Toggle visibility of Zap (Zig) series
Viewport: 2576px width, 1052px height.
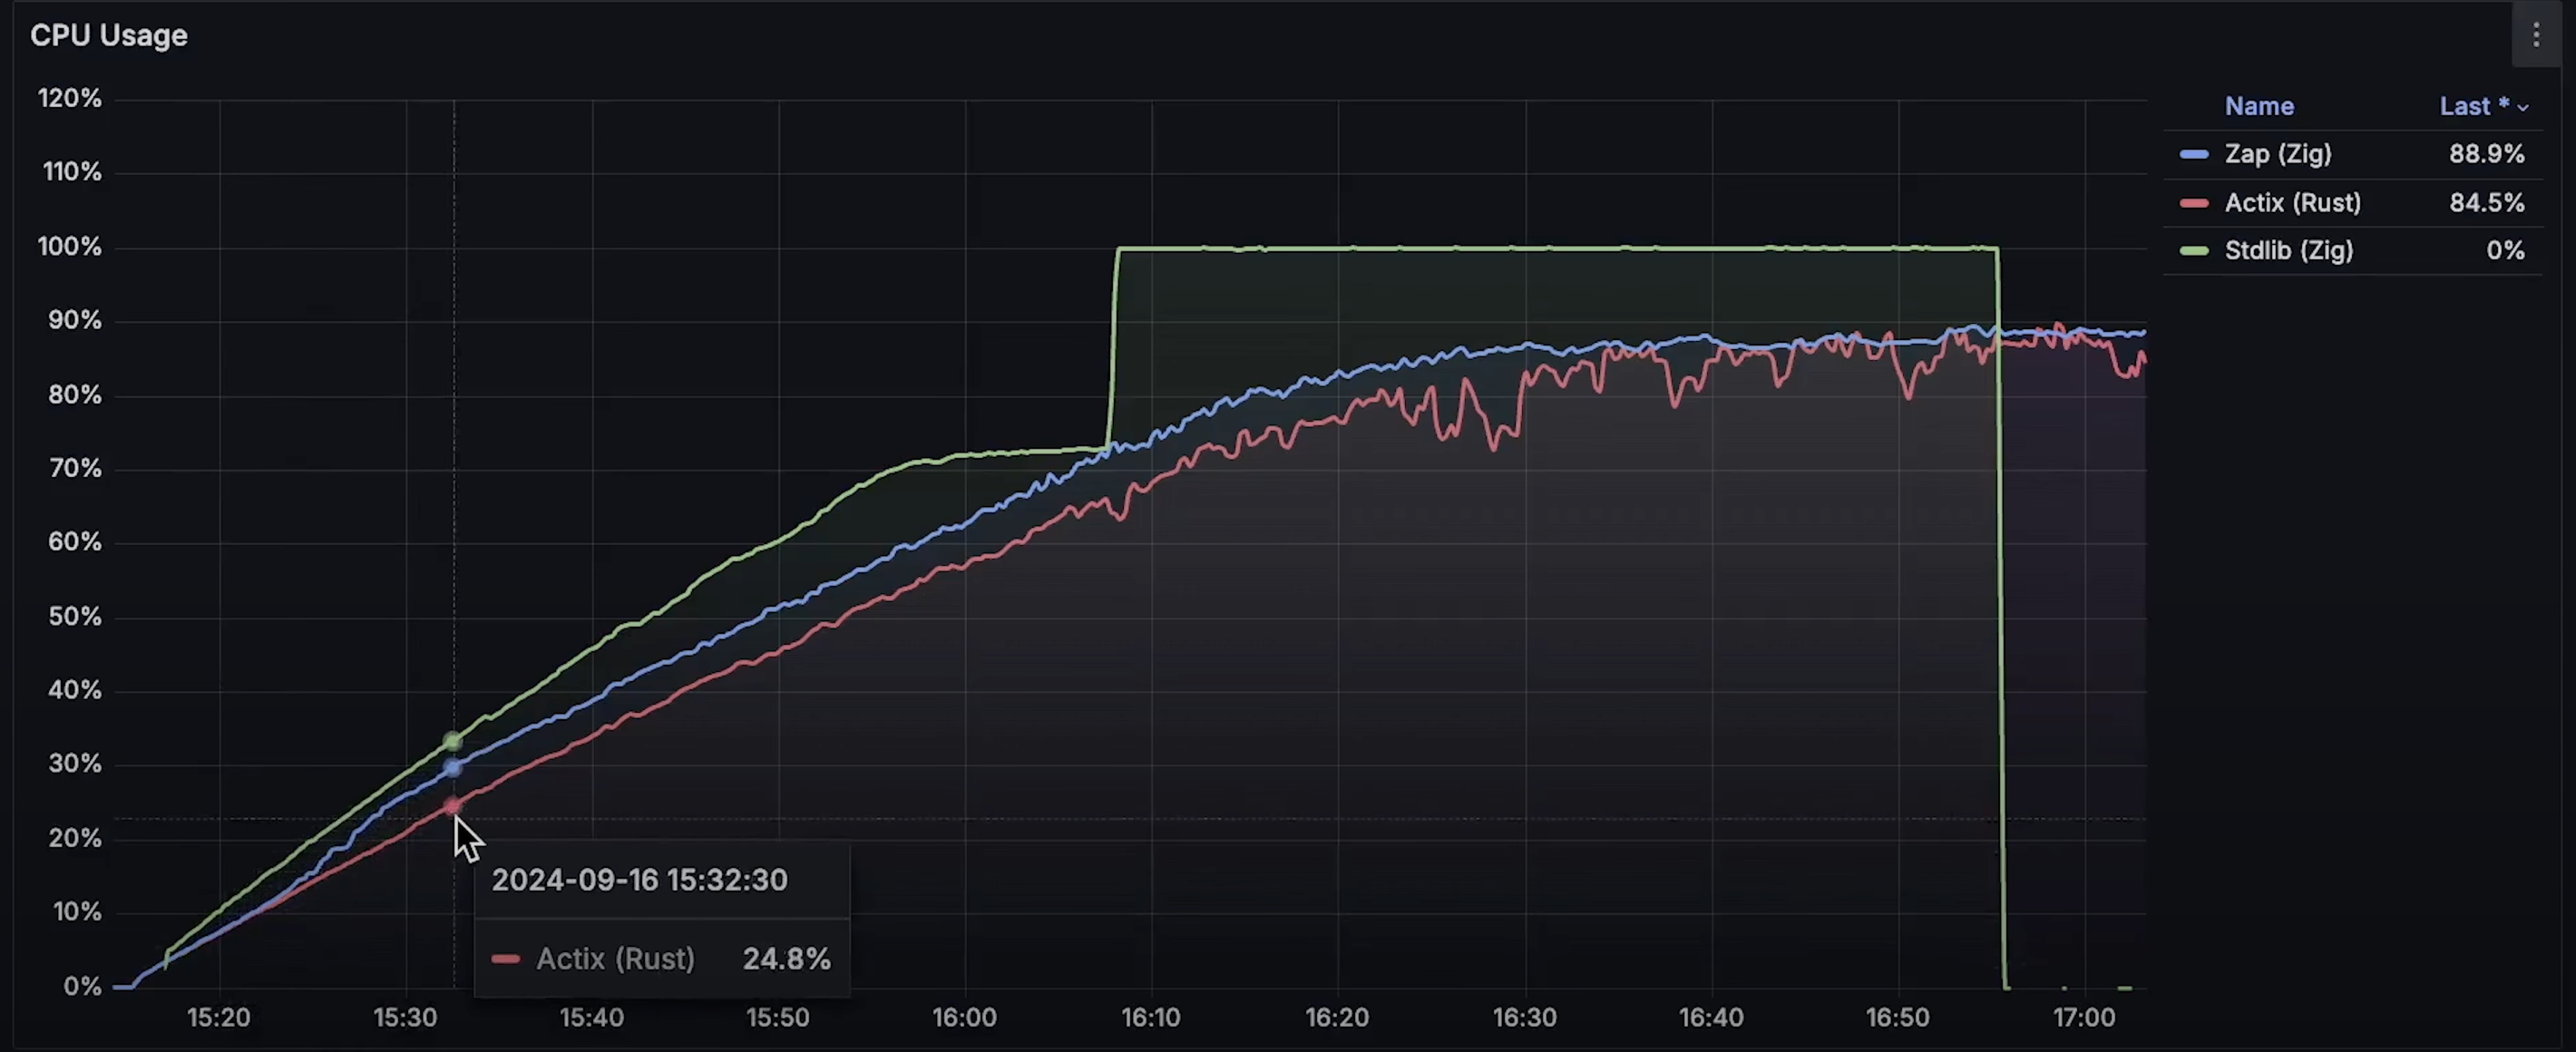coord(2277,154)
